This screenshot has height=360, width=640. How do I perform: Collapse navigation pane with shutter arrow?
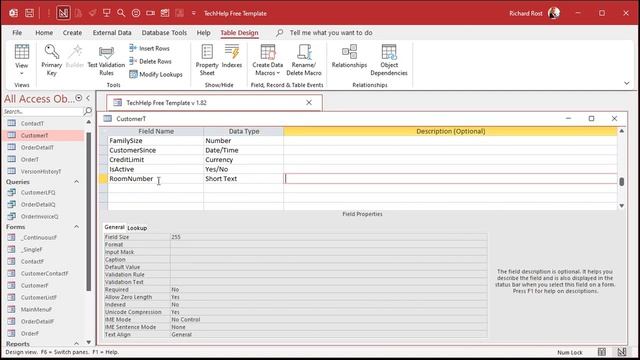click(x=88, y=98)
